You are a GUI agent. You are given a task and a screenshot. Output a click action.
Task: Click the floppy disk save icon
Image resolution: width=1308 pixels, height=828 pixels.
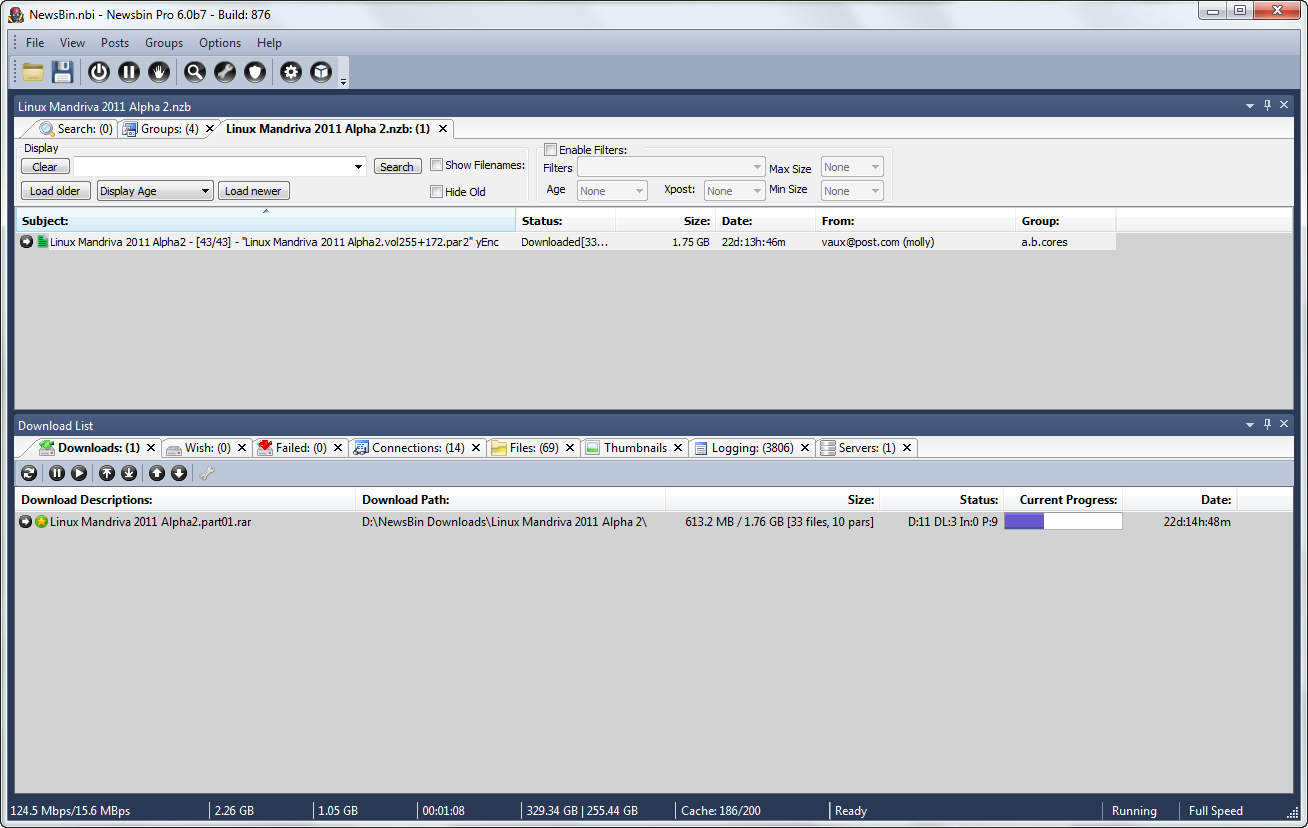coord(63,72)
